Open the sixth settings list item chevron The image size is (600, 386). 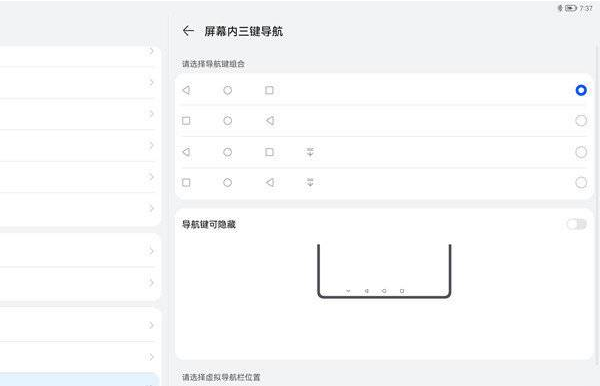[x=152, y=208]
